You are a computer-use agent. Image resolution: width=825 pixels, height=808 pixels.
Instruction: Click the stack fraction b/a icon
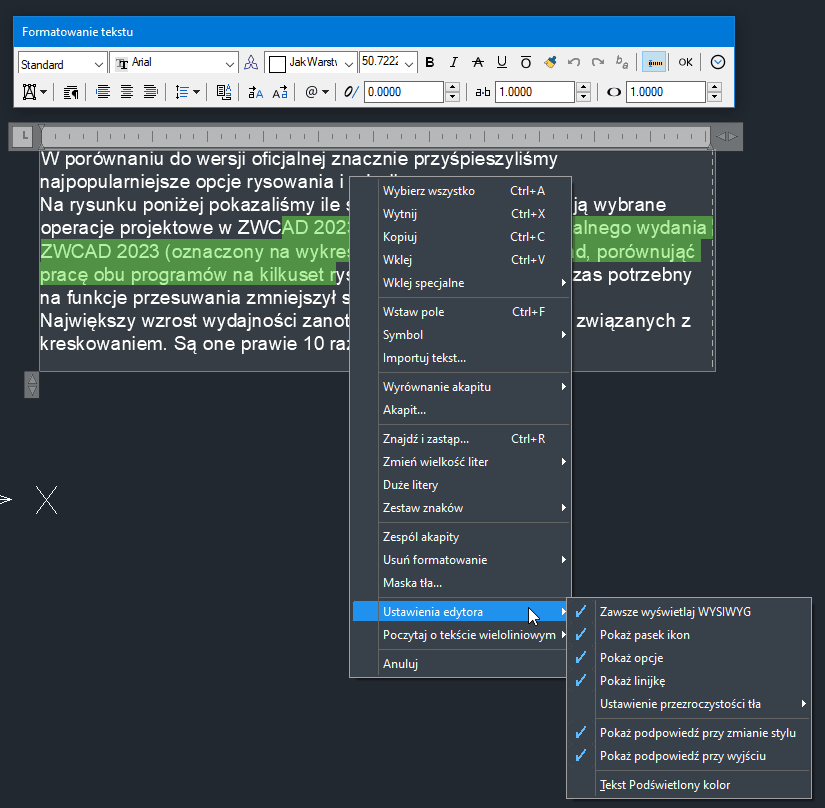622,63
